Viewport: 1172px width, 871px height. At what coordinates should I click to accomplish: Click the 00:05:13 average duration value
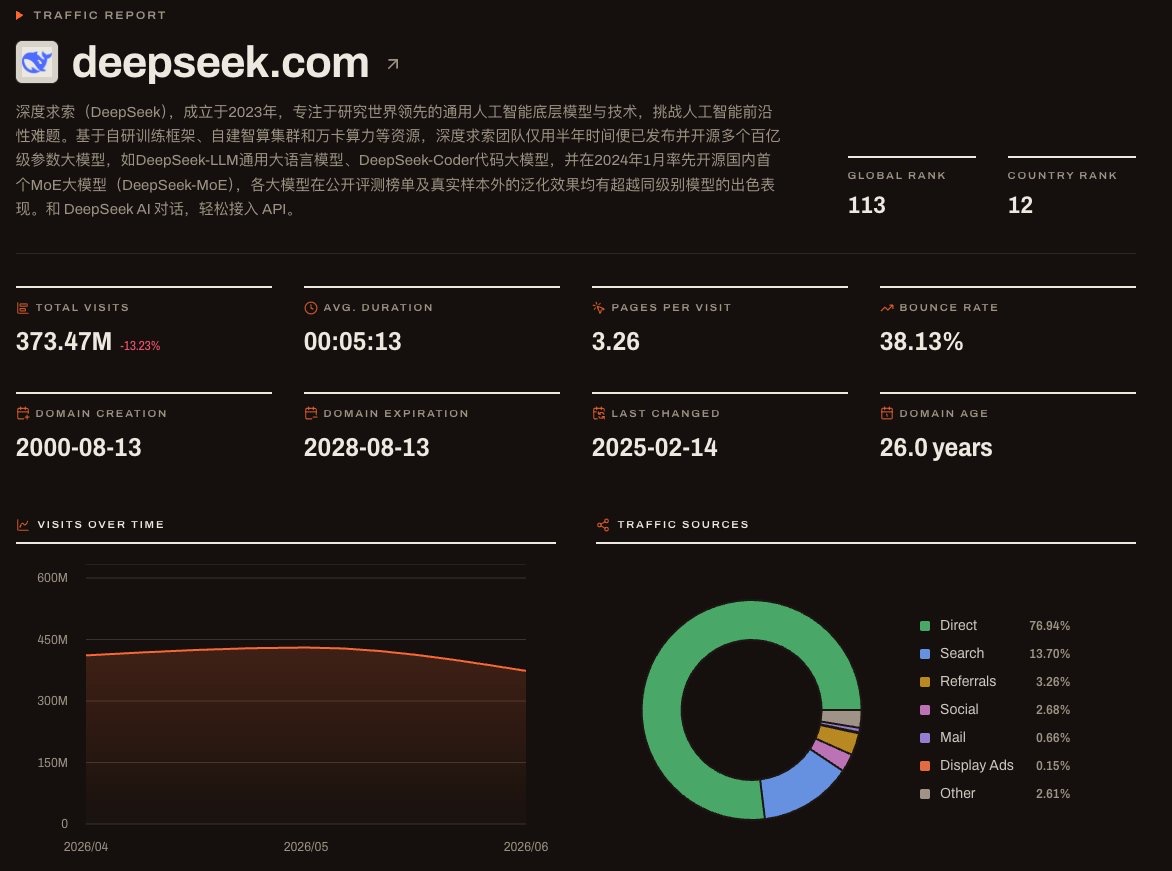pyautogui.click(x=352, y=342)
